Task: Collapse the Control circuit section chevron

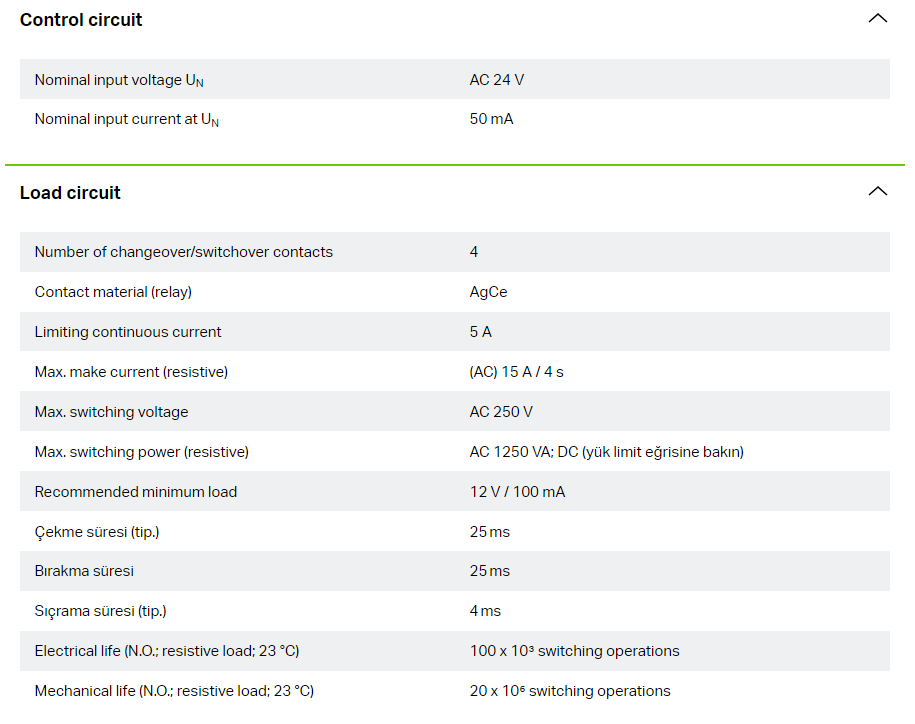Action: pos(877,19)
